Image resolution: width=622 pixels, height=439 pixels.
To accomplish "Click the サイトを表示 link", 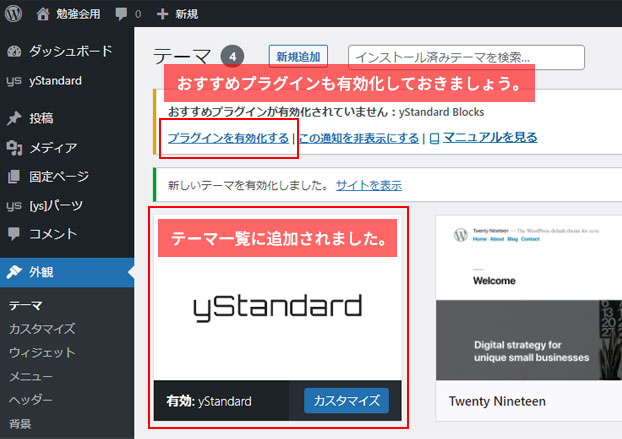I will click(x=369, y=185).
